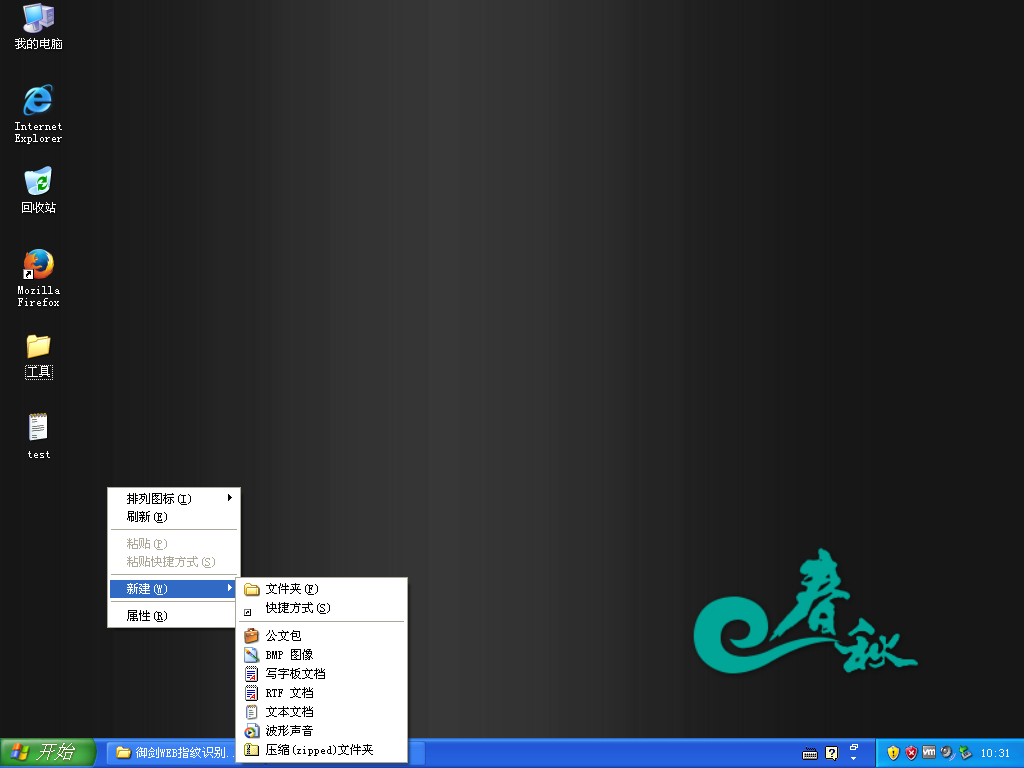Click the red shield alert tray icon

point(911,753)
